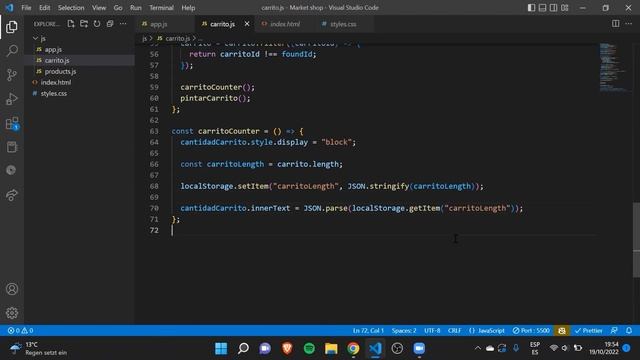Image resolution: width=640 pixels, height=360 pixels.
Task: Open the Windows Start menu
Action: click(x=221, y=349)
